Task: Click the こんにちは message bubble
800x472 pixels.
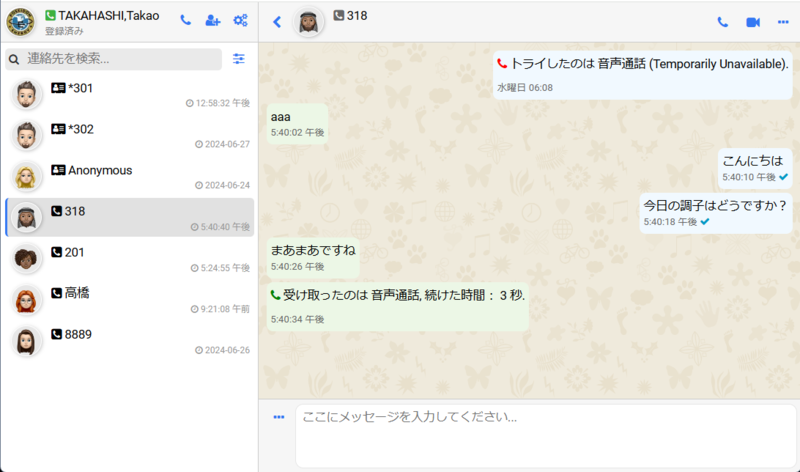Action: 753,167
